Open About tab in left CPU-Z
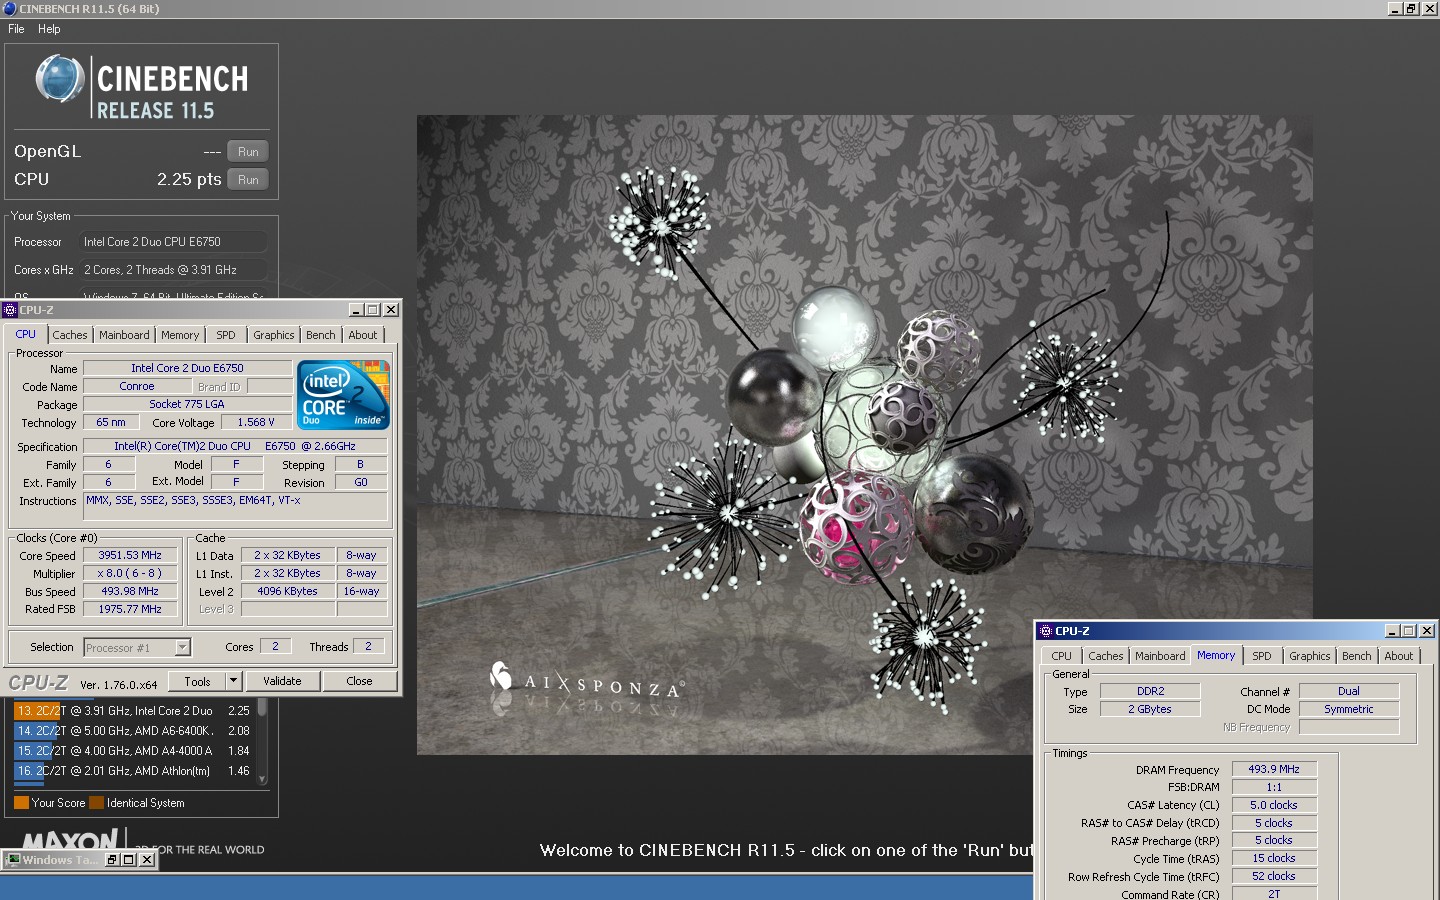Viewport: 1440px width, 900px height. pos(363,335)
